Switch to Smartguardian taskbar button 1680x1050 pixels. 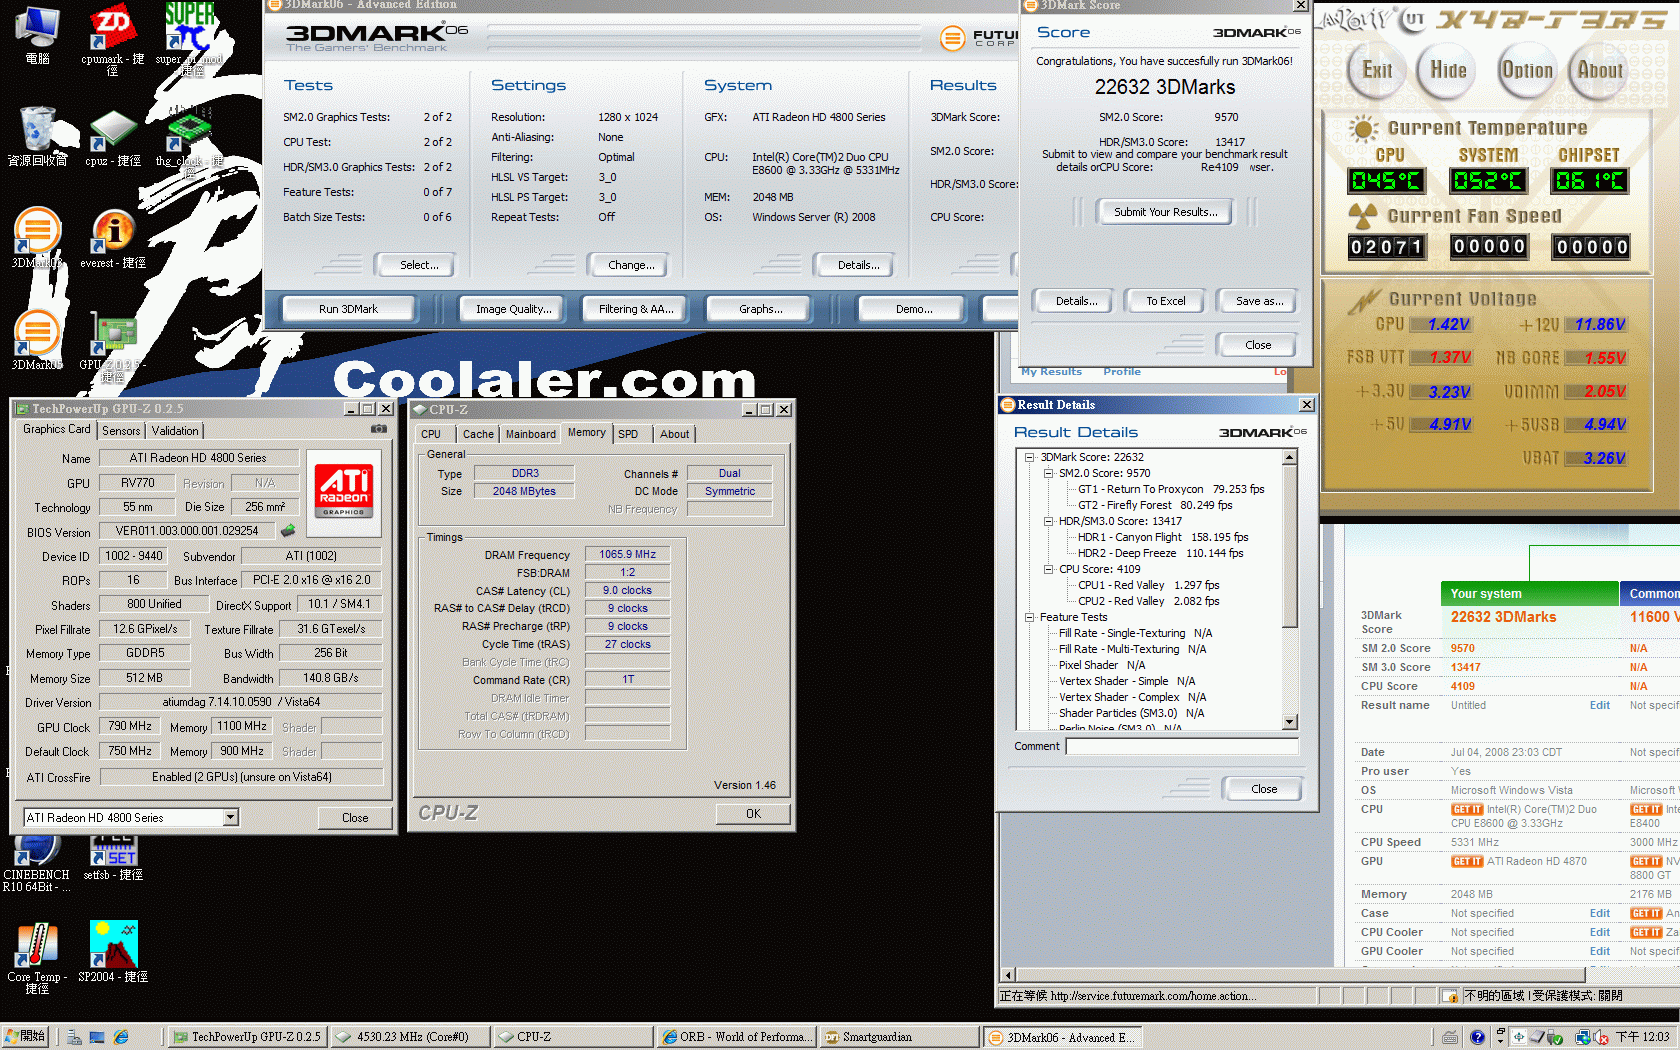900,1037
